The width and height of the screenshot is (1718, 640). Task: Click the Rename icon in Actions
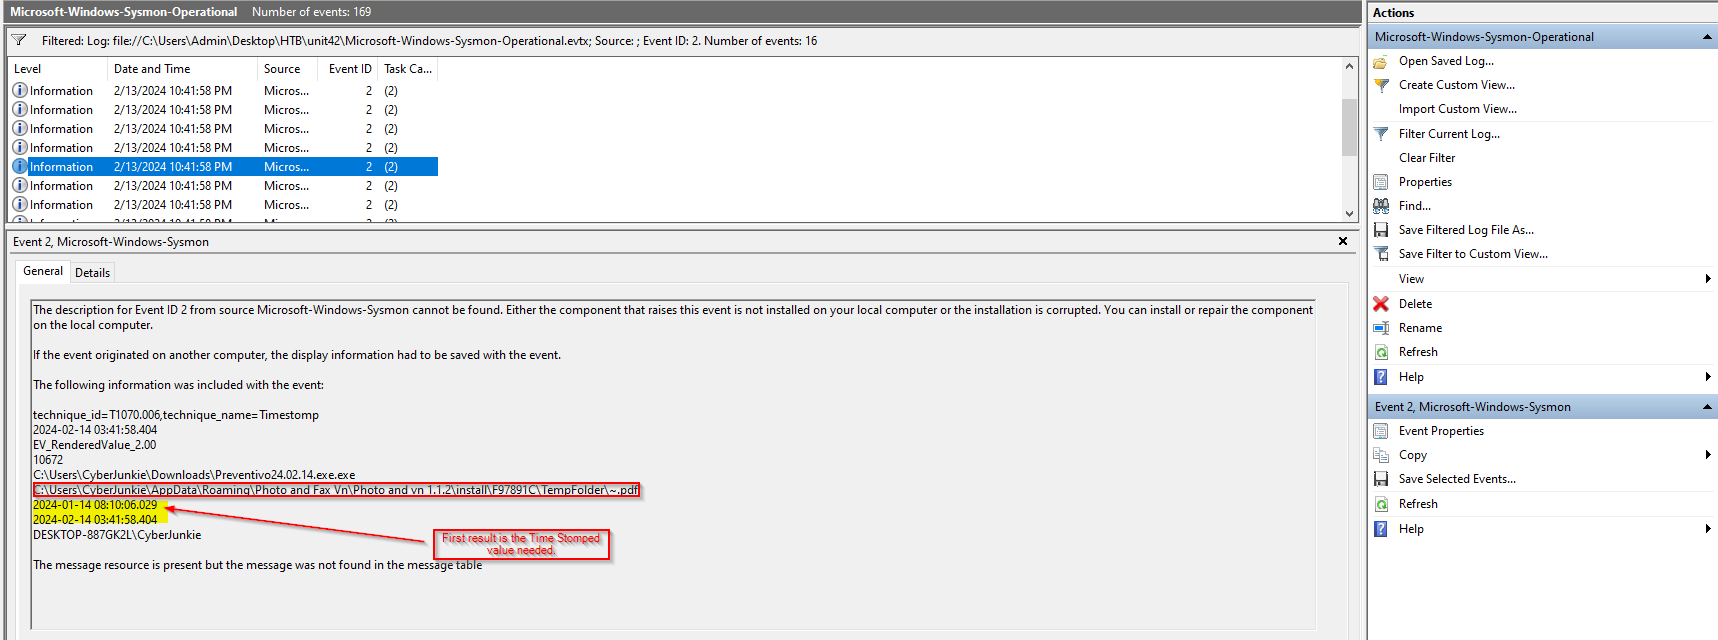(x=1381, y=328)
